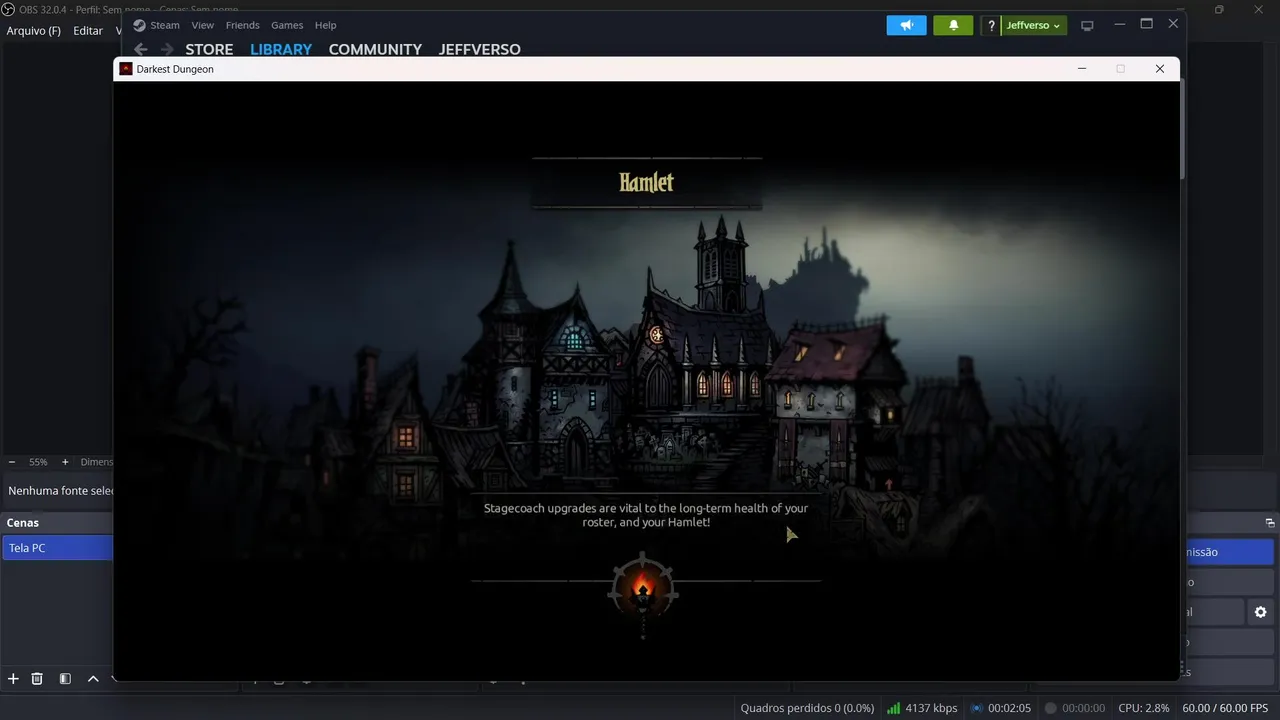Open the Editar menu in OBS
The image size is (1280, 720).
pyautogui.click(x=88, y=31)
